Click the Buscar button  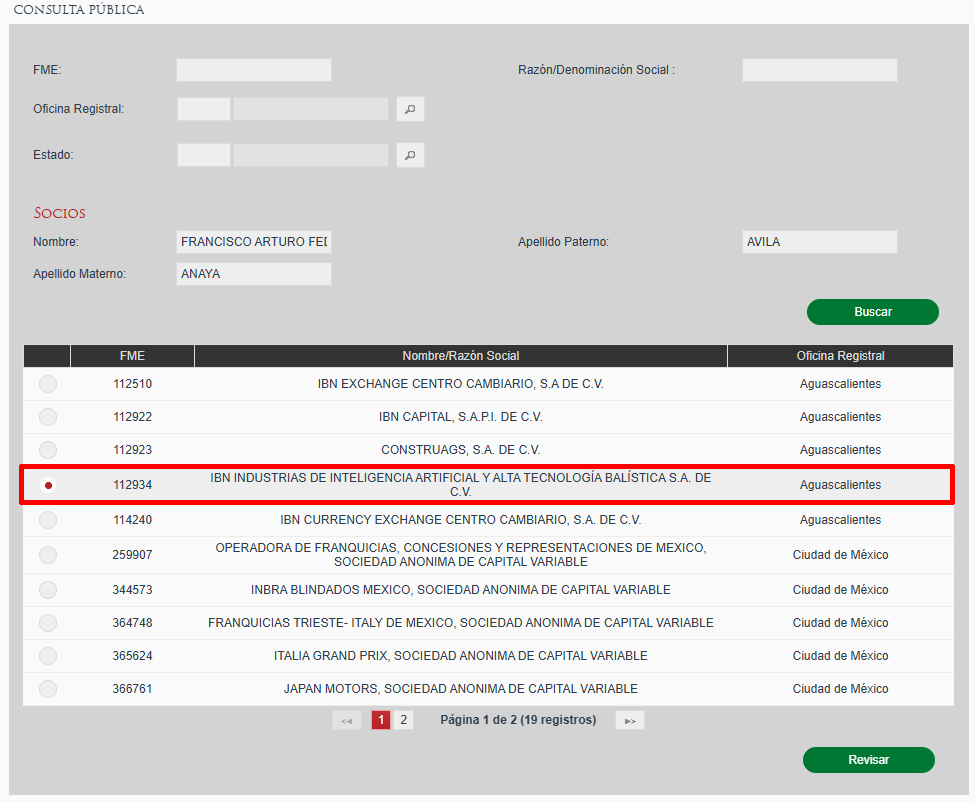(x=872, y=312)
